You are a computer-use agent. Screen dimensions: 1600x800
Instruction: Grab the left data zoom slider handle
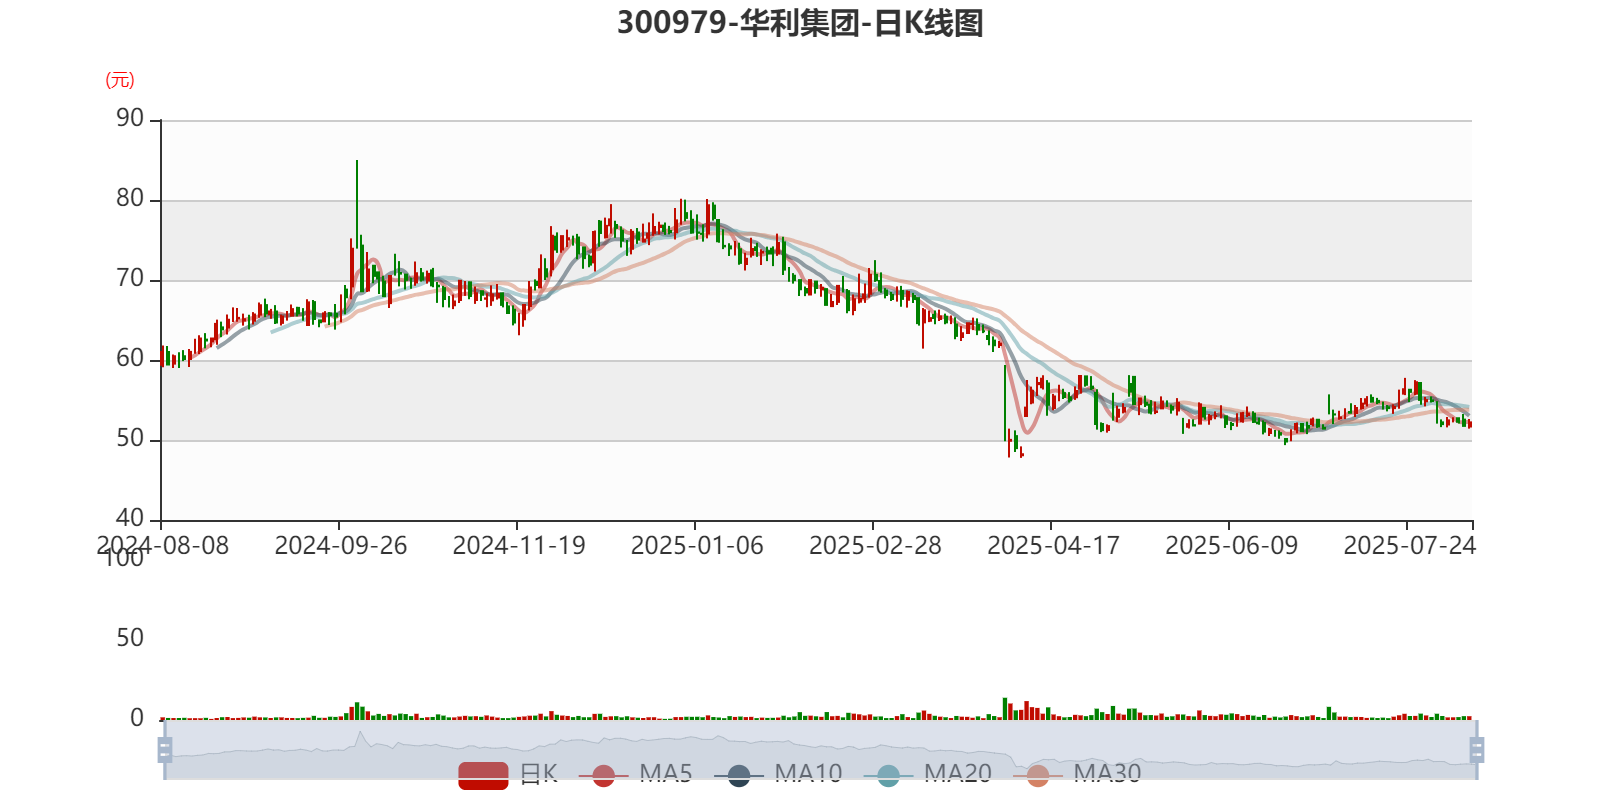click(165, 750)
